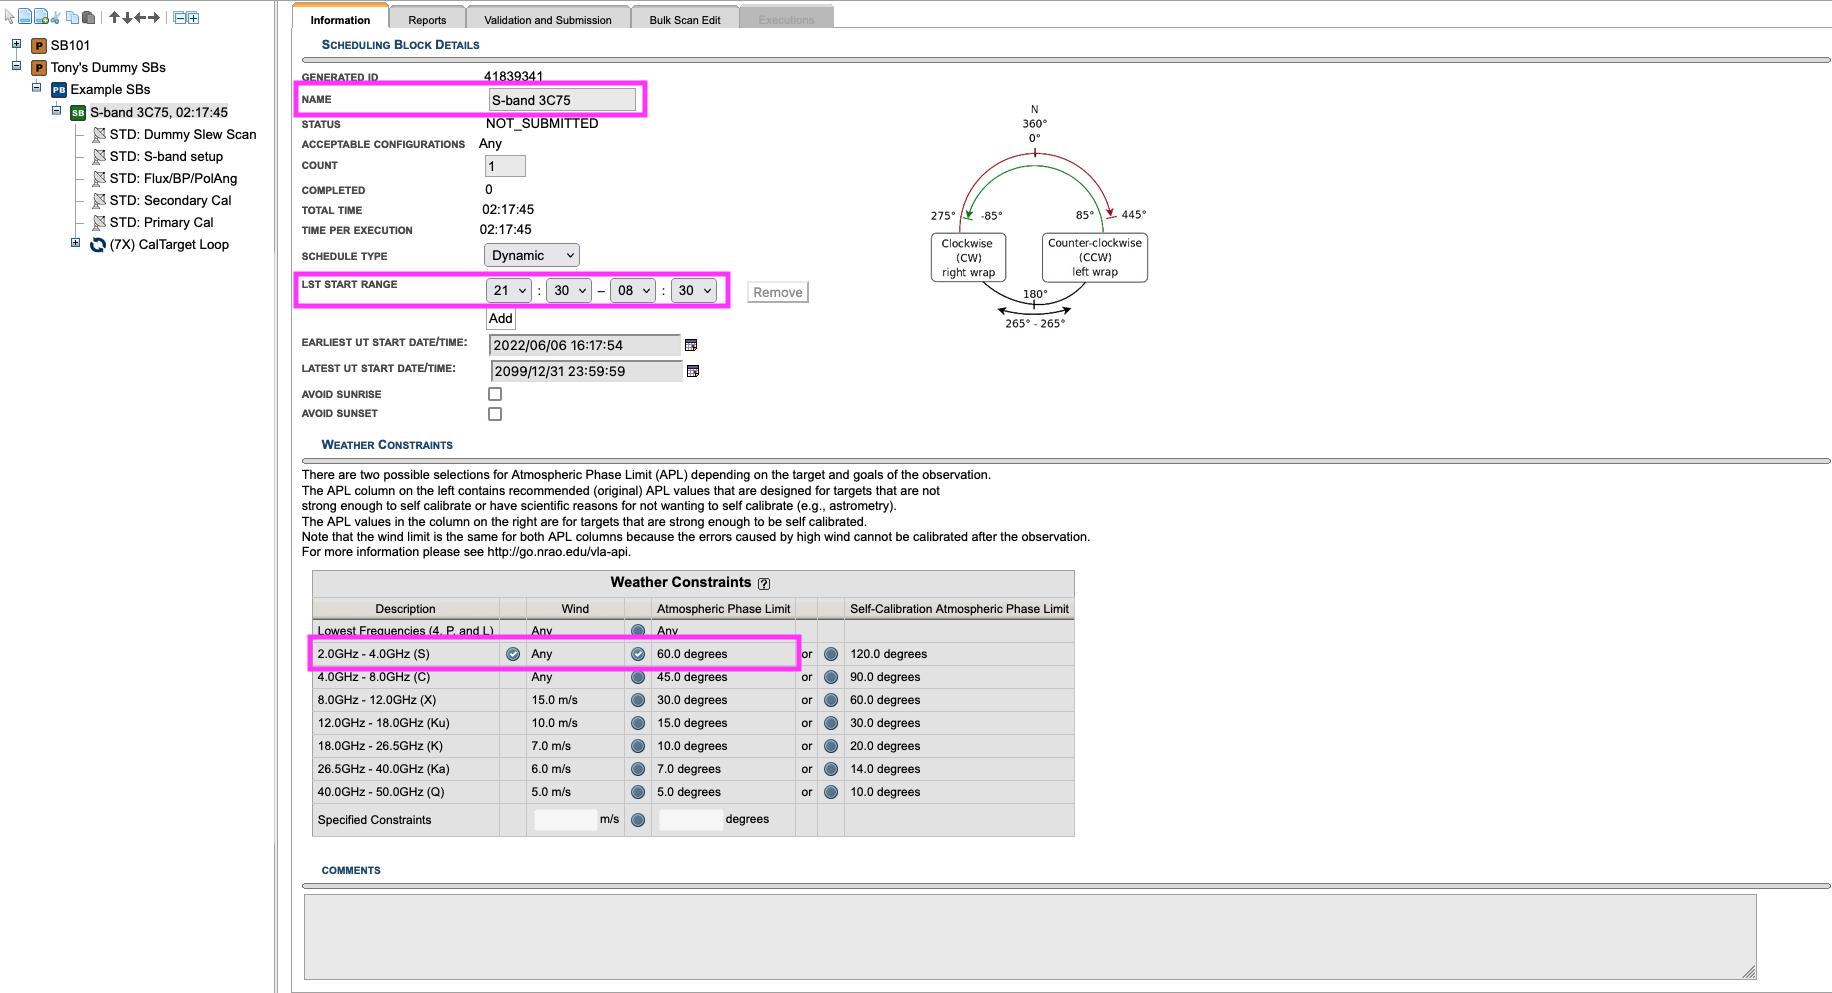Viewport: 1832px width, 993px height.
Task: Select 30.0 degrees APL for X band
Action: click(x=638, y=700)
